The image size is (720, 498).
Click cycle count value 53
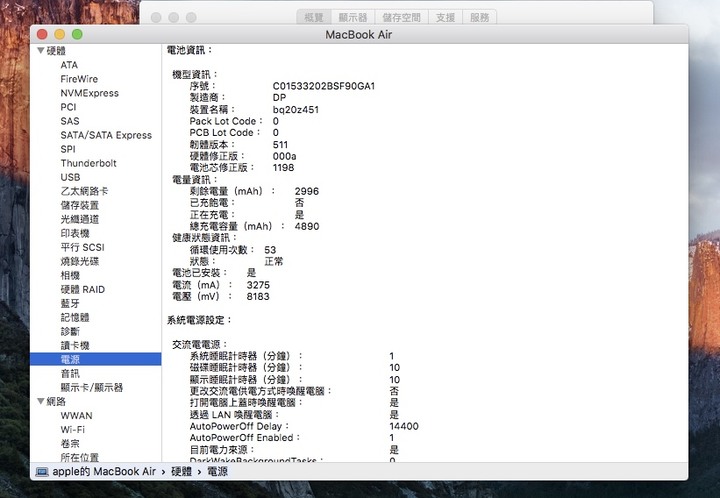click(270, 250)
